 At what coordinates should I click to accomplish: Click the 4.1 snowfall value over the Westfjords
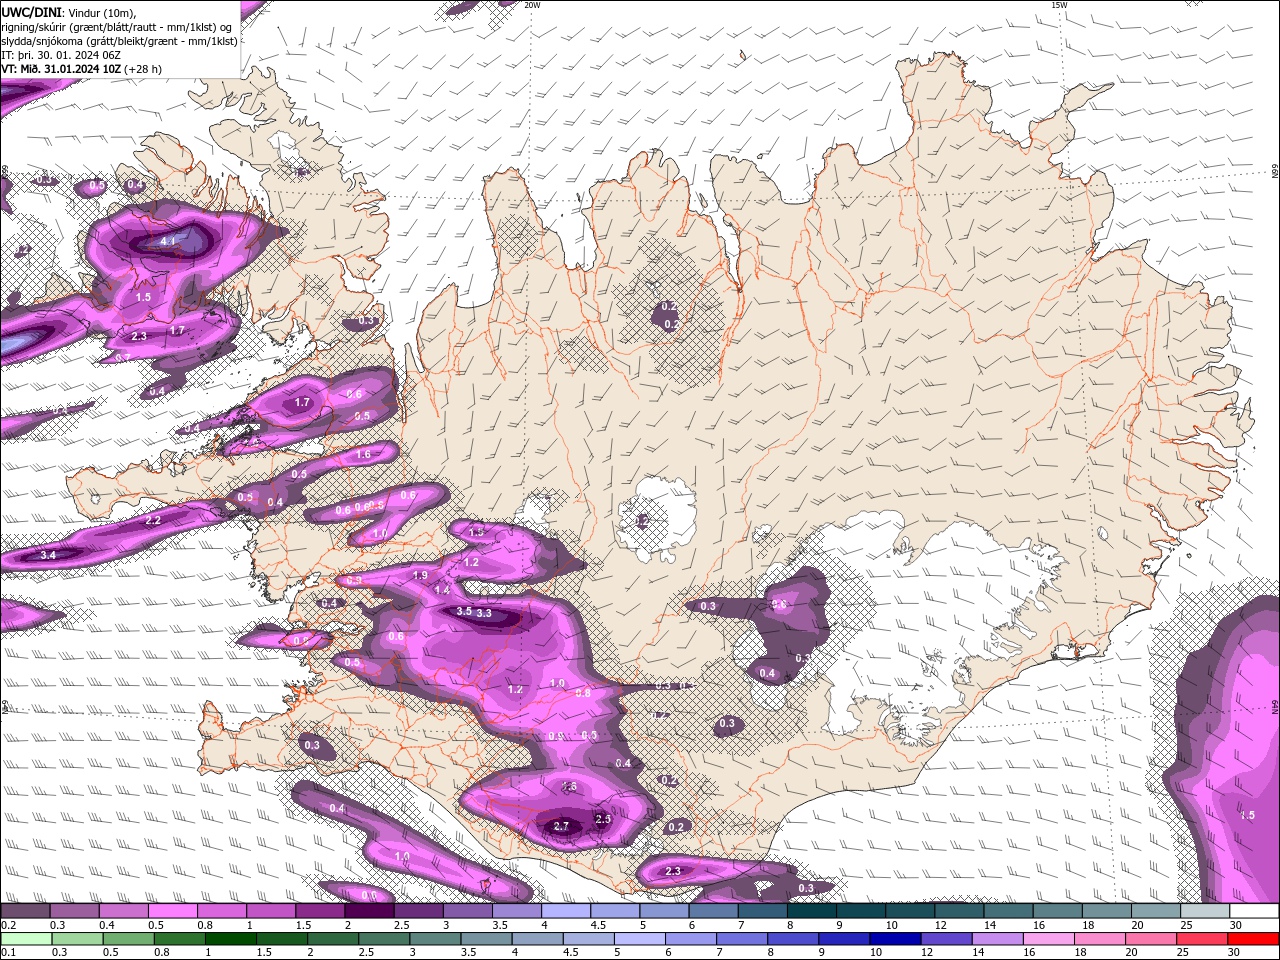[x=168, y=241]
